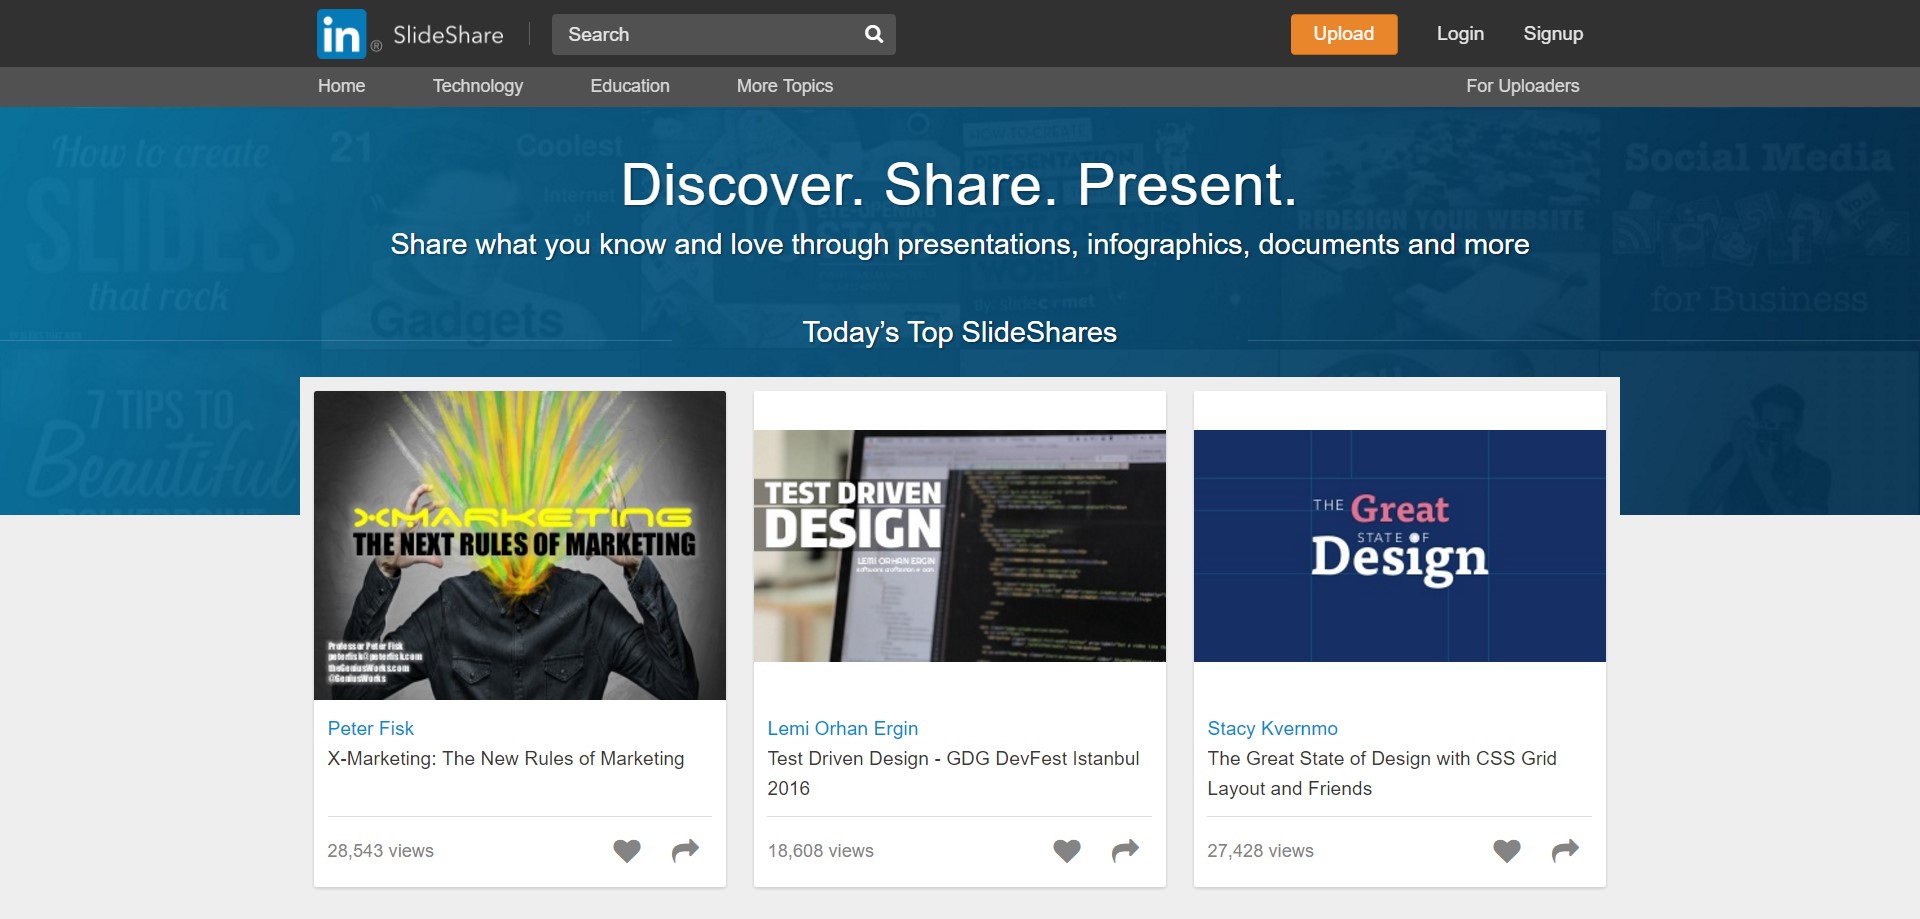Go to the Home tab

341,86
